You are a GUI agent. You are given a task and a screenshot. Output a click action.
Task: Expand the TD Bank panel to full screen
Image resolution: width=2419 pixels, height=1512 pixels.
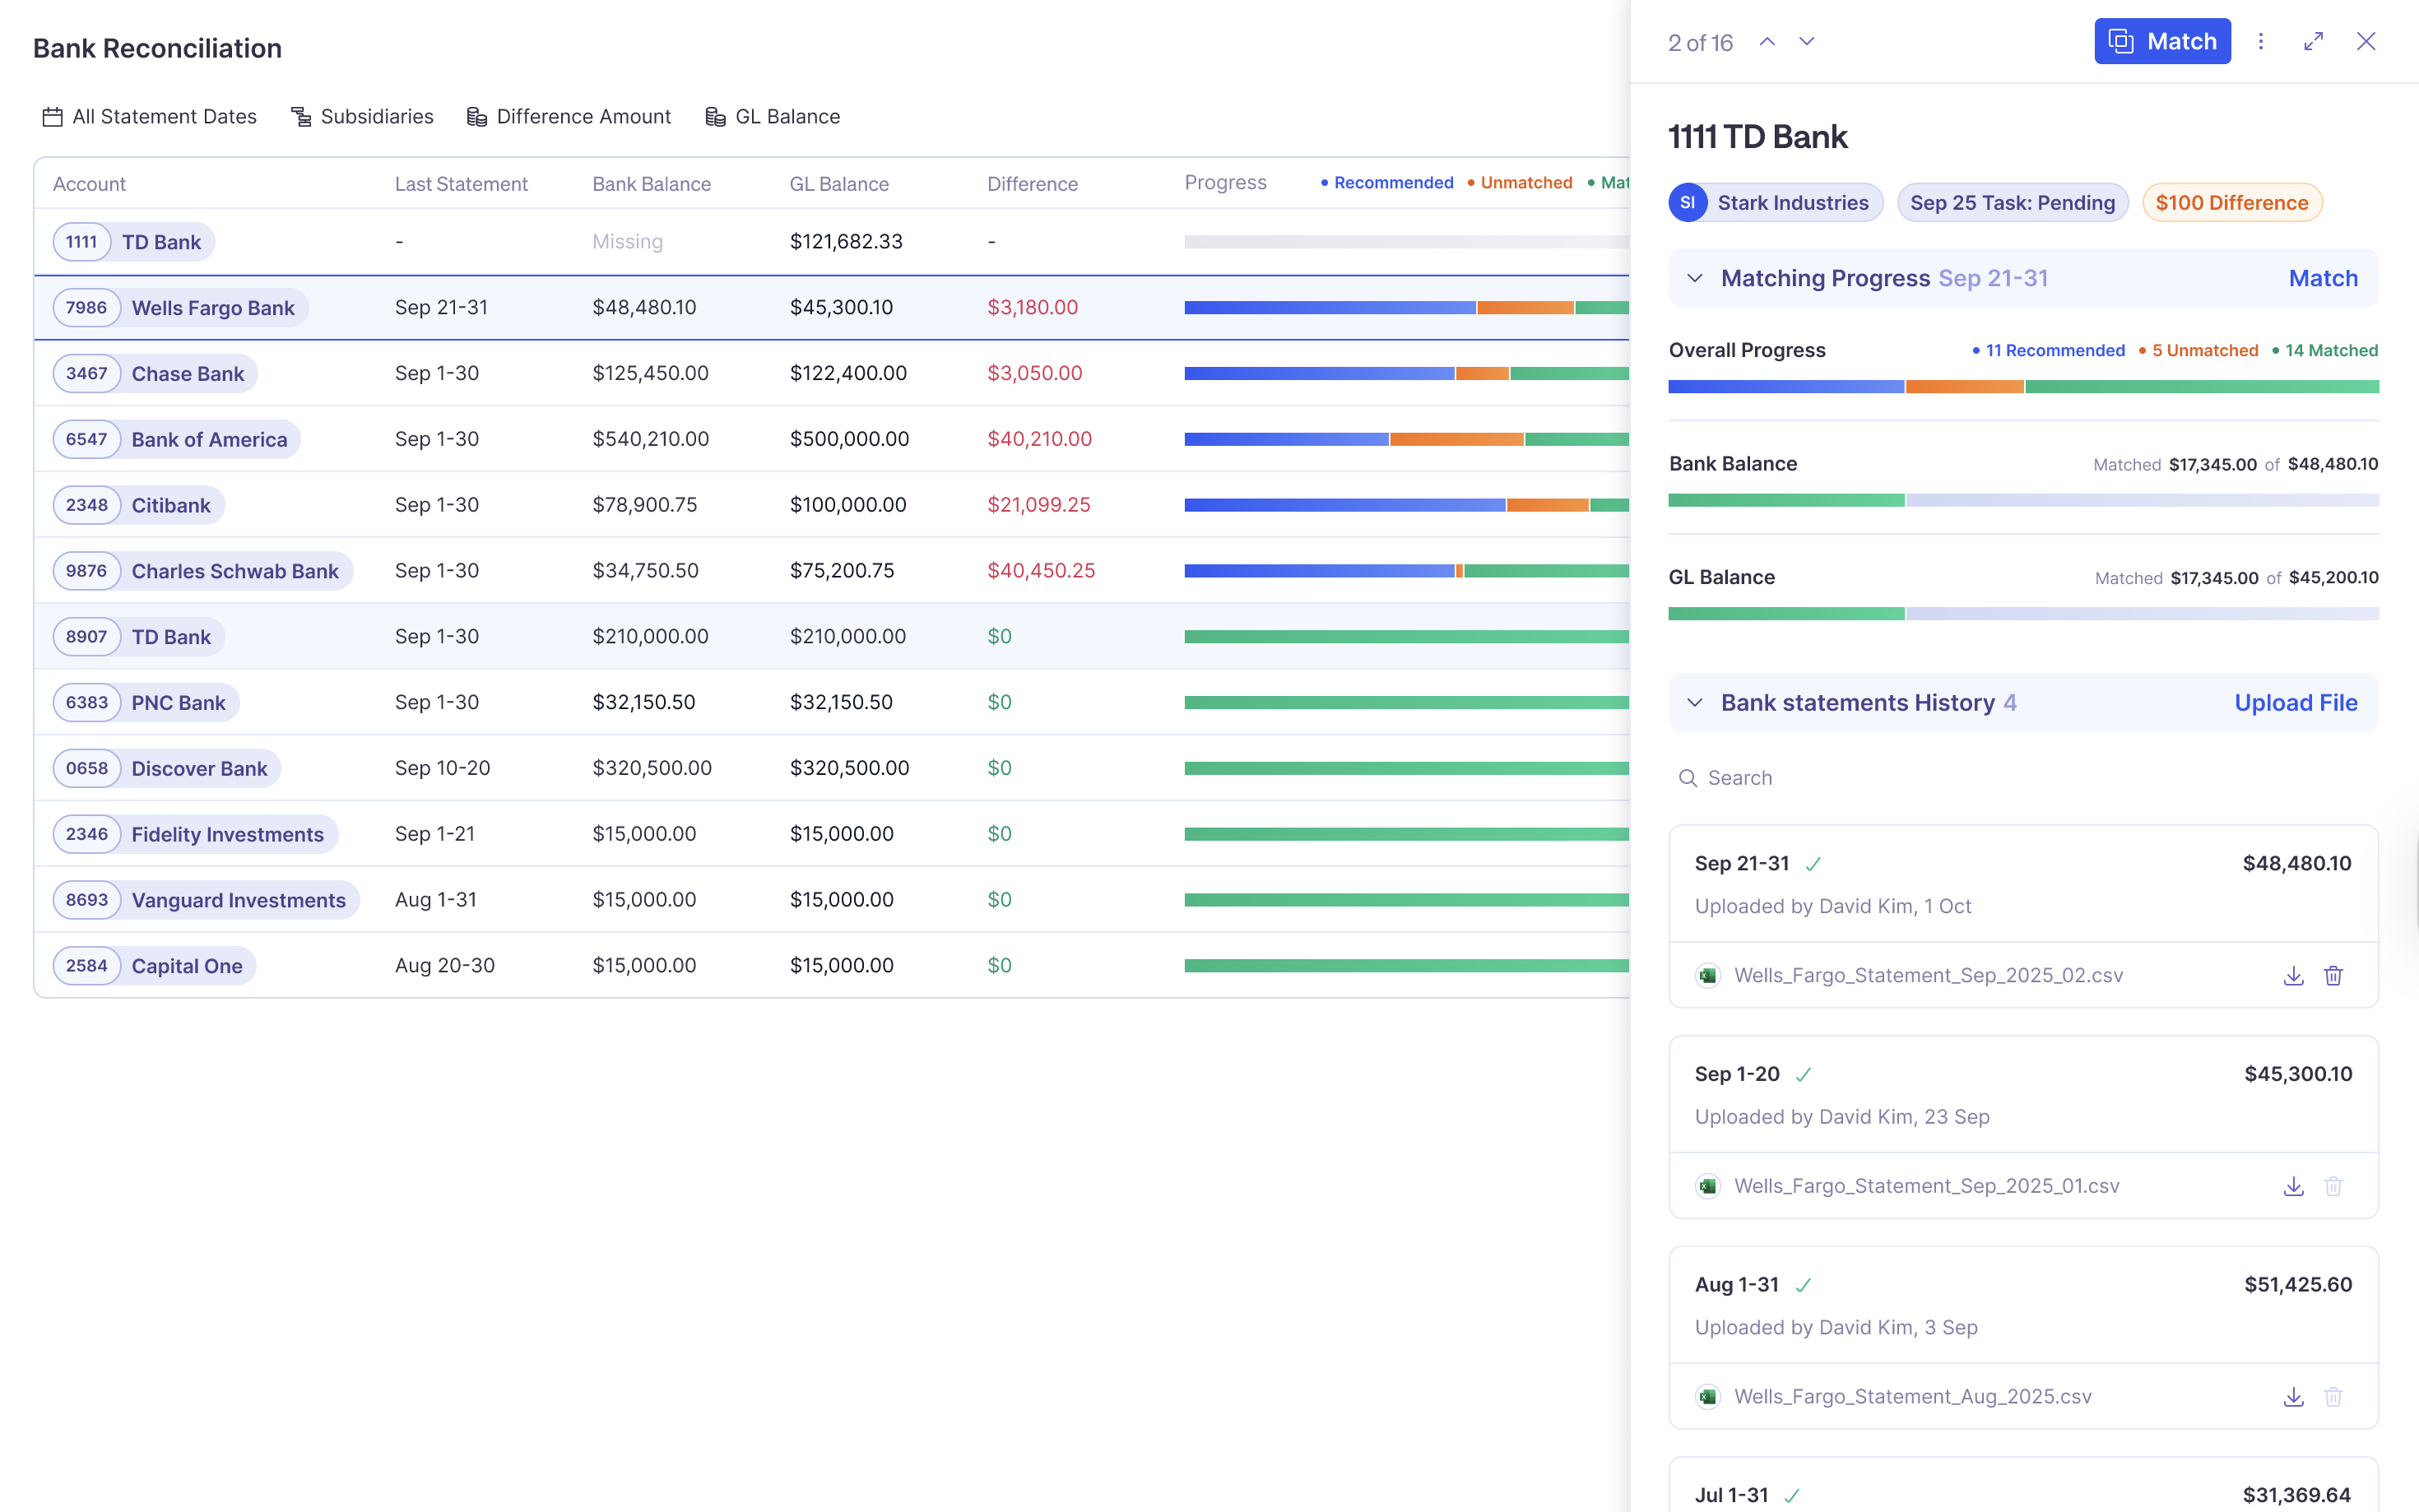2313,41
